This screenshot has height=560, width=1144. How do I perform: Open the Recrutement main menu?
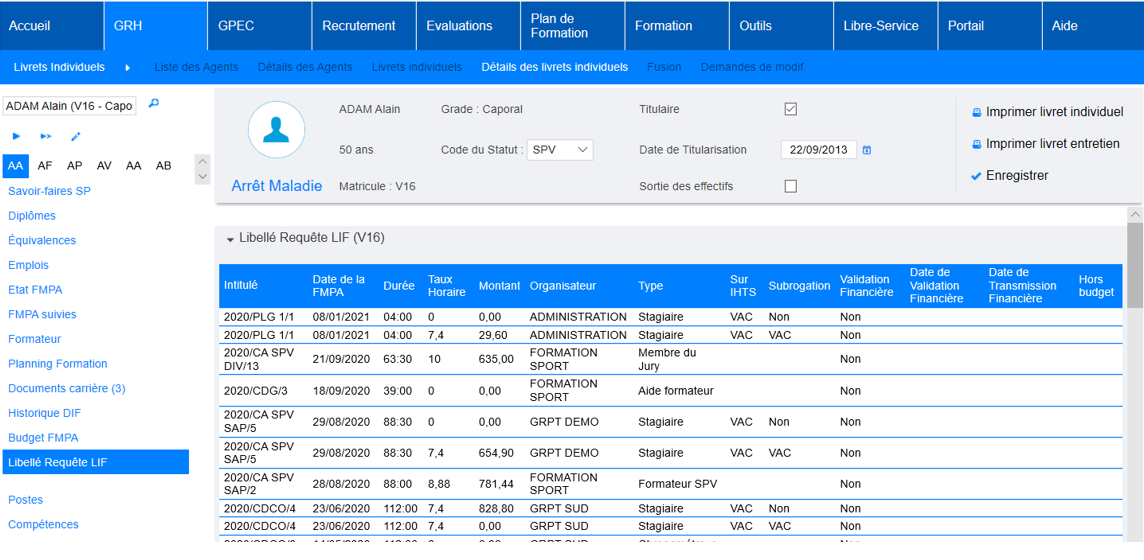(358, 26)
